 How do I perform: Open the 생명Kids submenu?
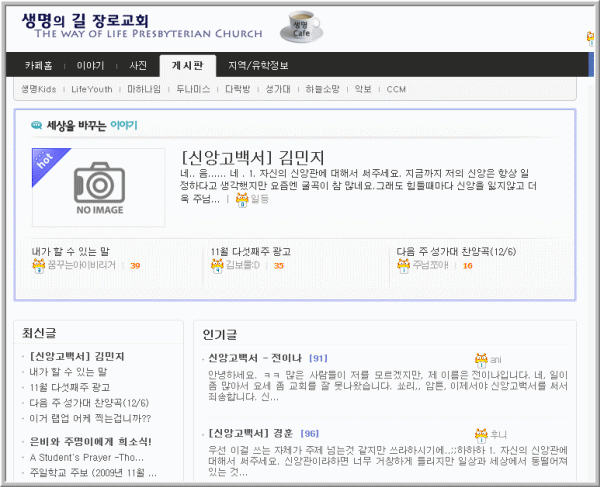pos(39,89)
